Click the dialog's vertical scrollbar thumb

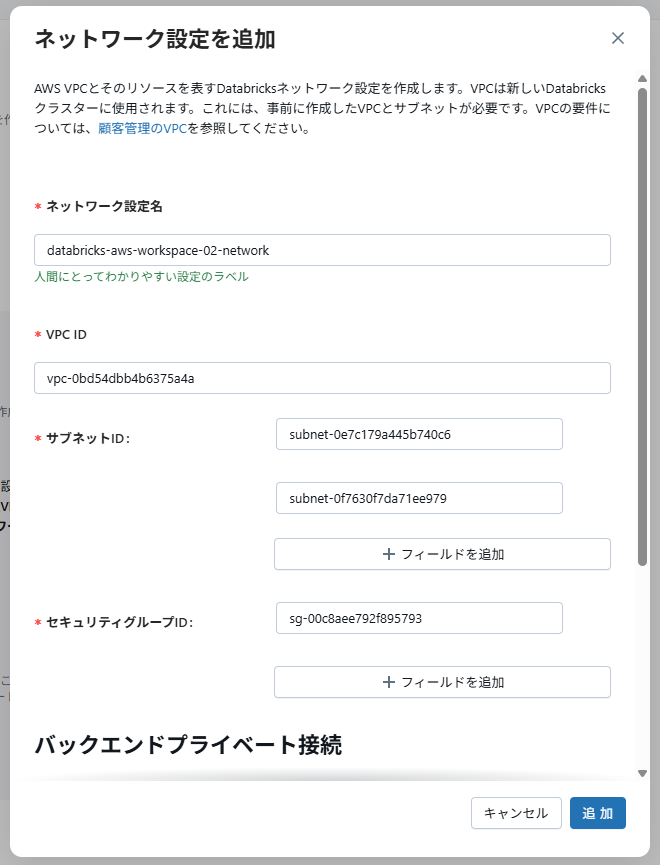pos(643,320)
